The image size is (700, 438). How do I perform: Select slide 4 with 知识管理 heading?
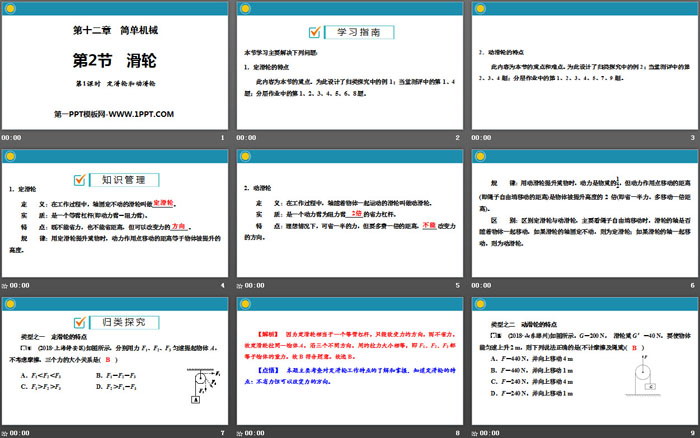(115, 213)
